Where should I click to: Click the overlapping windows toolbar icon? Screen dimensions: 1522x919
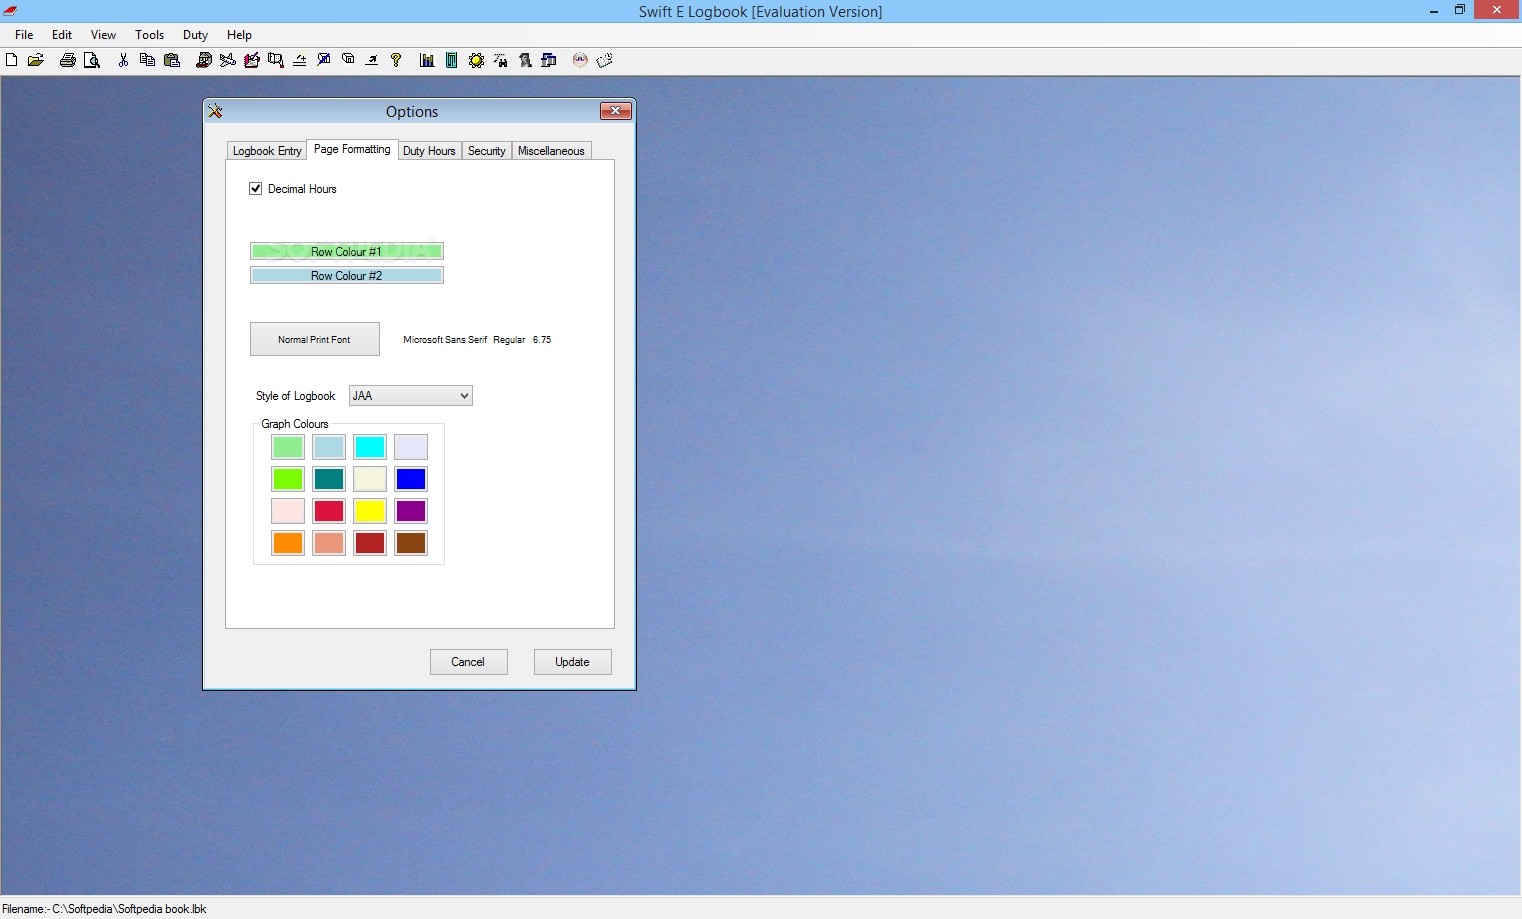(x=549, y=60)
